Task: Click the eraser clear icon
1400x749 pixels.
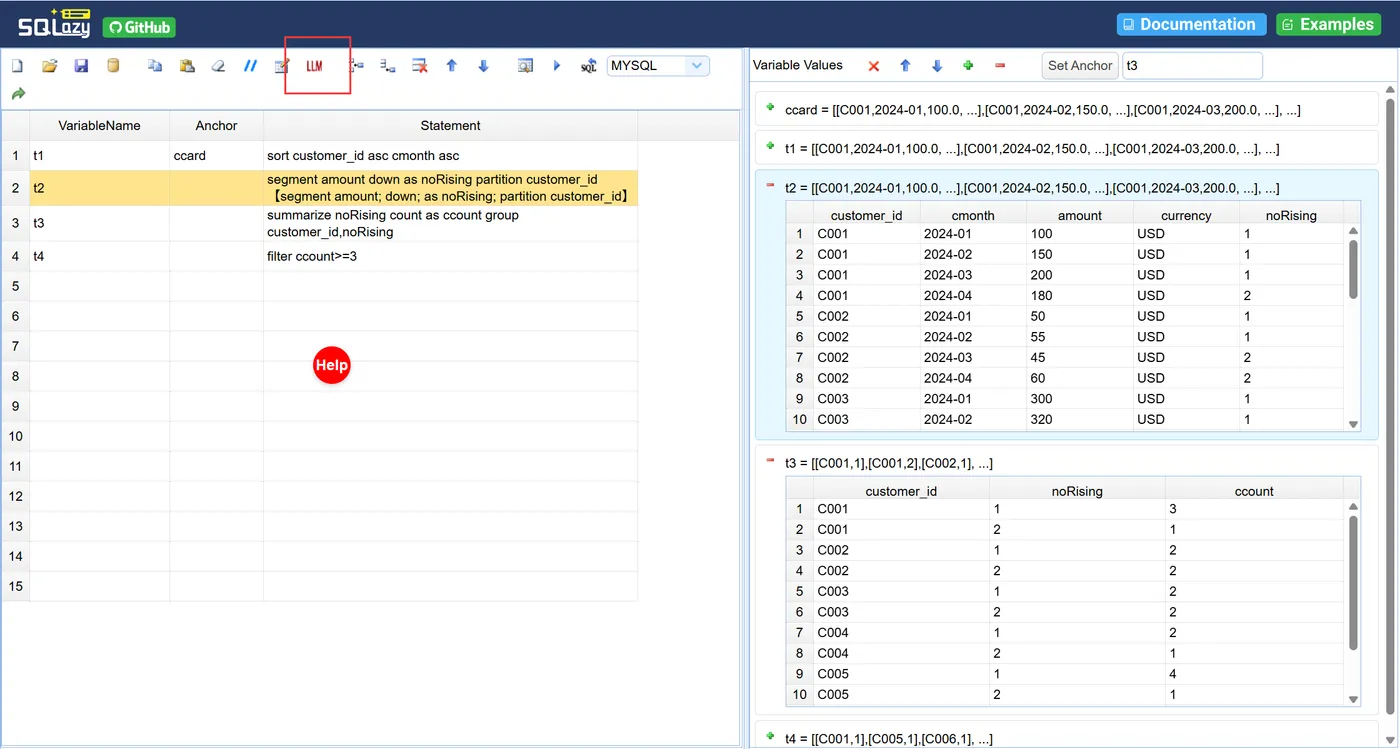Action: [x=218, y=66]
